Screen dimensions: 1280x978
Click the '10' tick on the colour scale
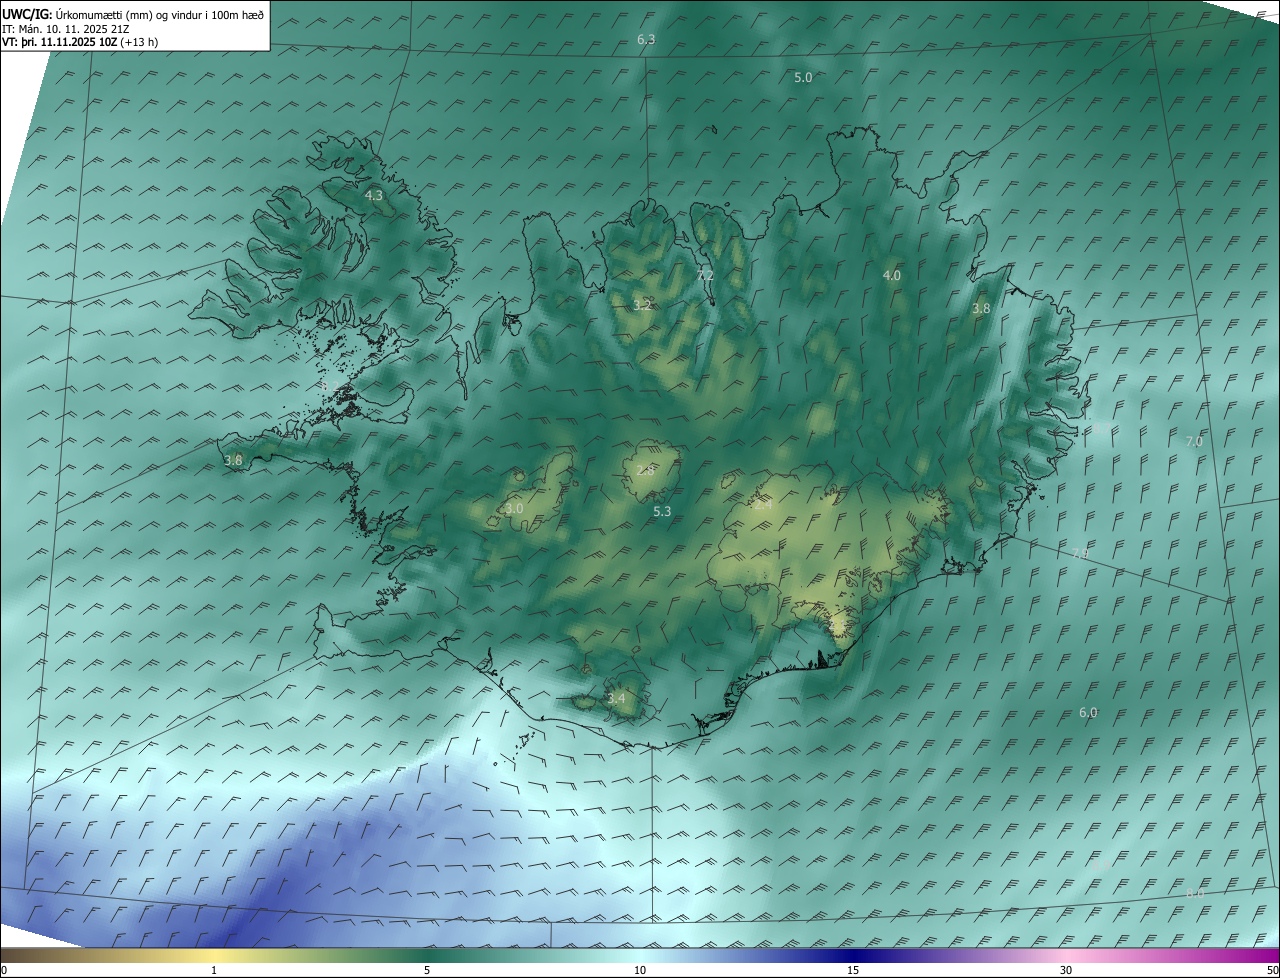[x=640, y=970]
